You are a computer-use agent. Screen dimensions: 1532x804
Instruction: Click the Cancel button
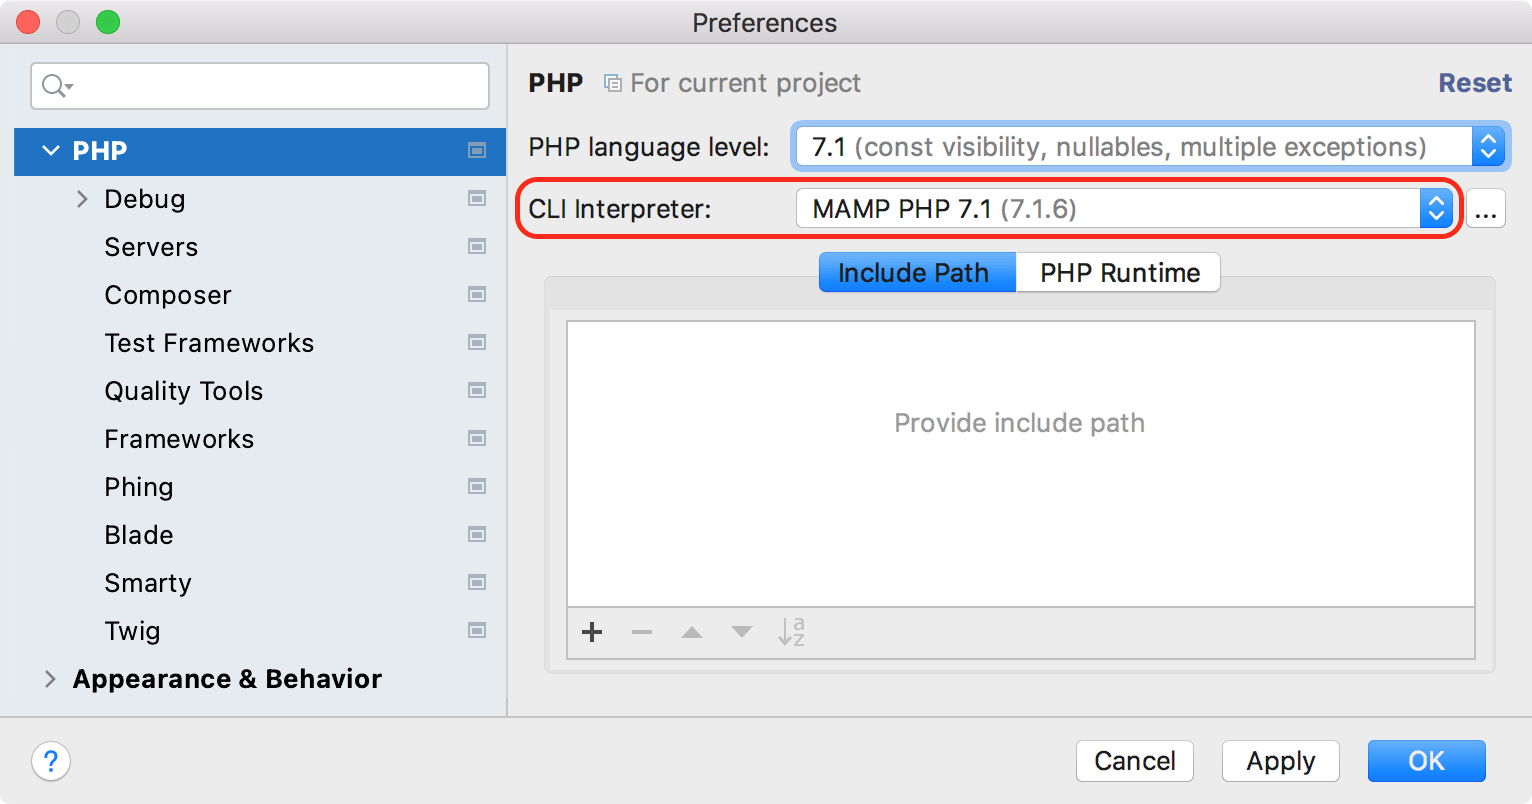(x=1135, y=761)
